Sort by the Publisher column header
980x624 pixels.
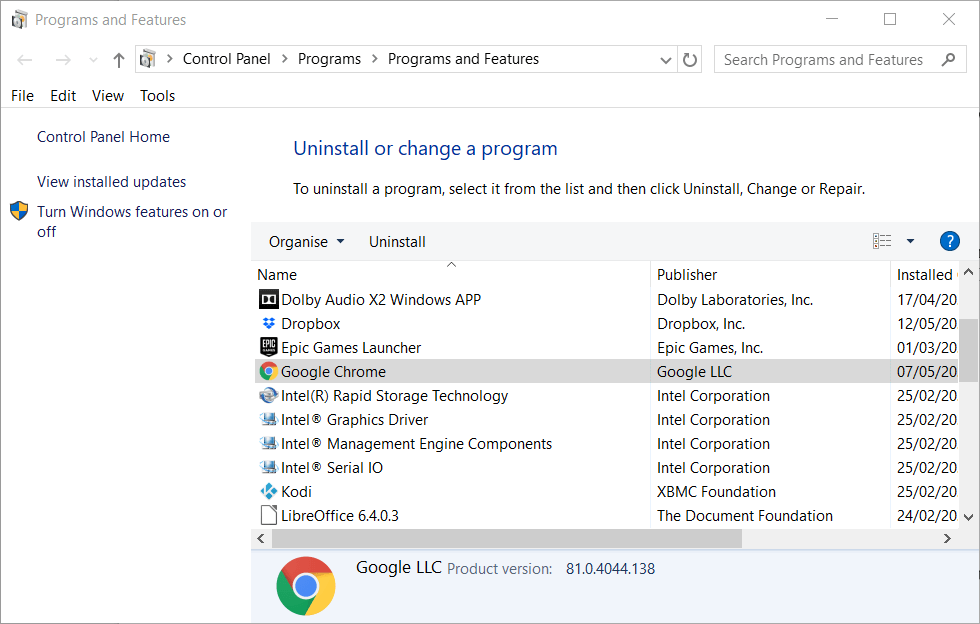pos(687,274)
